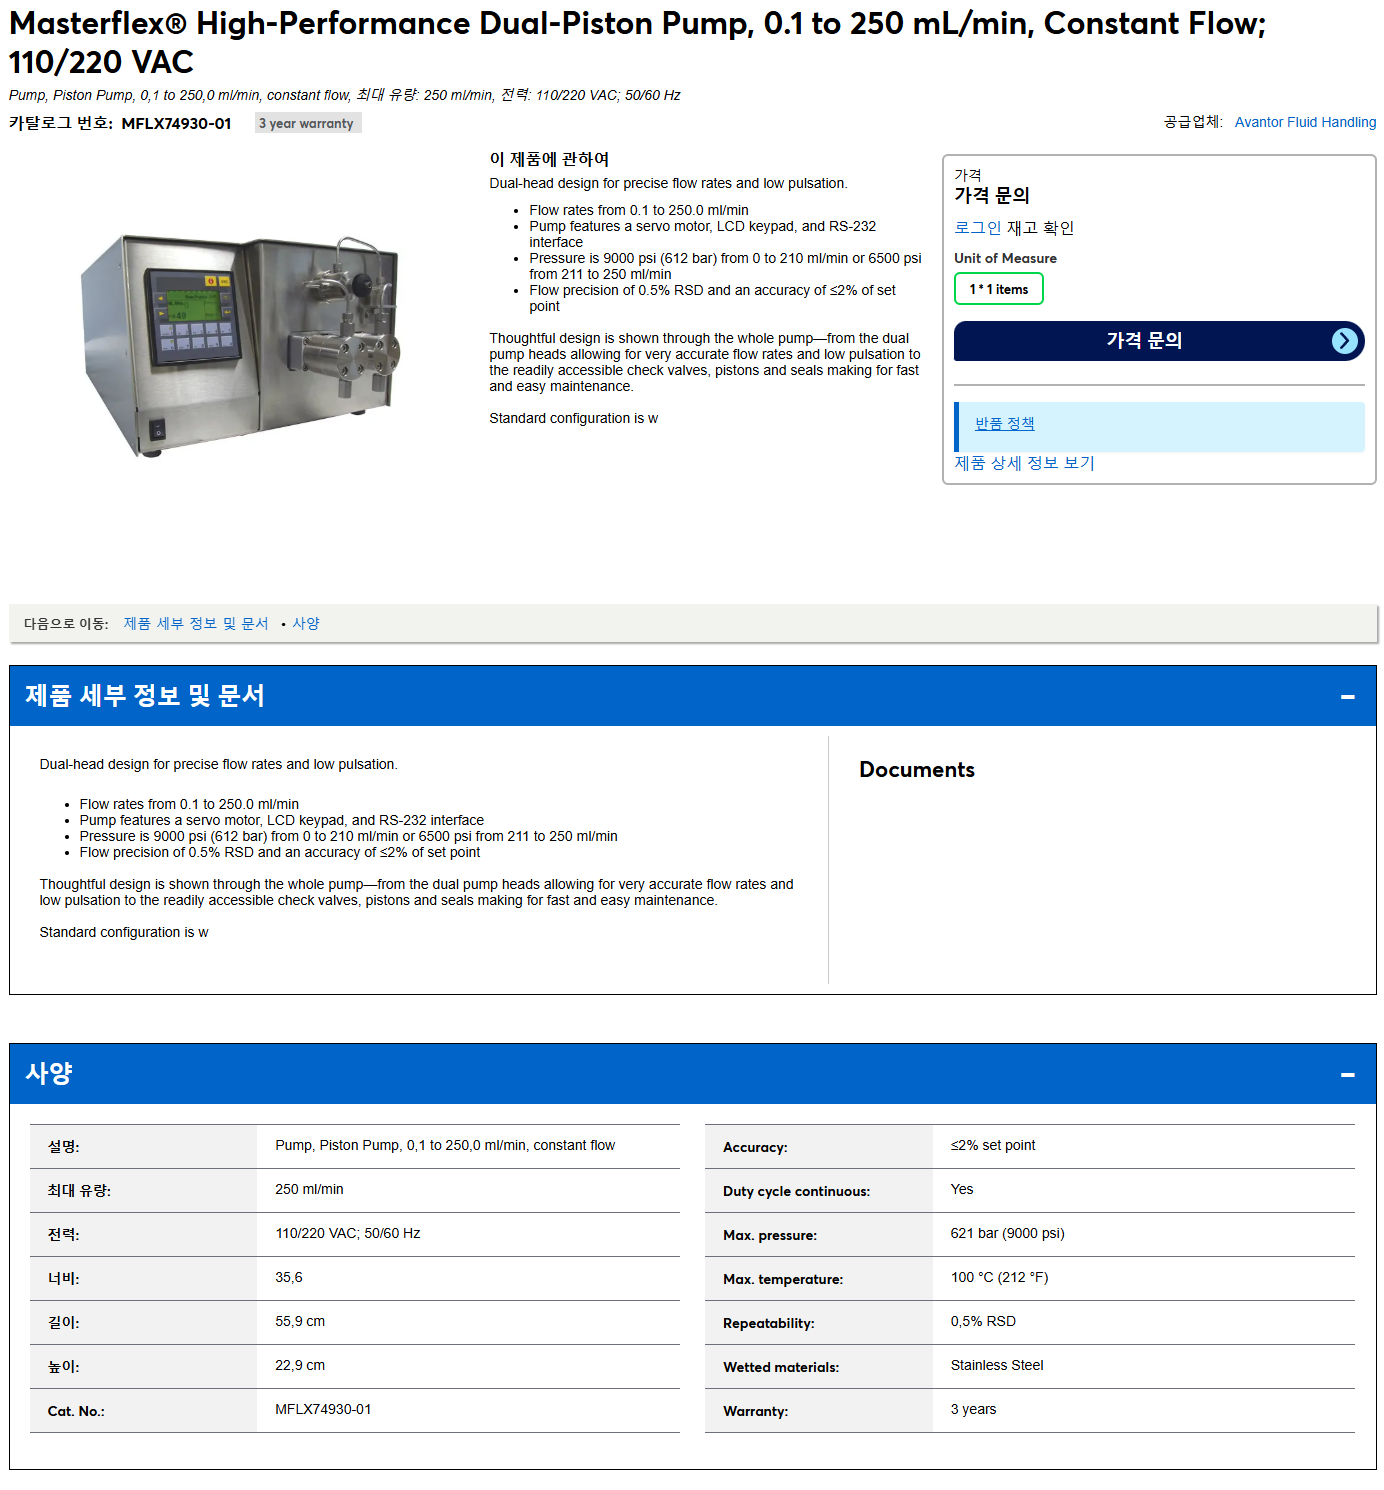Click the Unit of Measure label
The height and width of the screenshot is (1490, 1384).
tap(1005, 258)
